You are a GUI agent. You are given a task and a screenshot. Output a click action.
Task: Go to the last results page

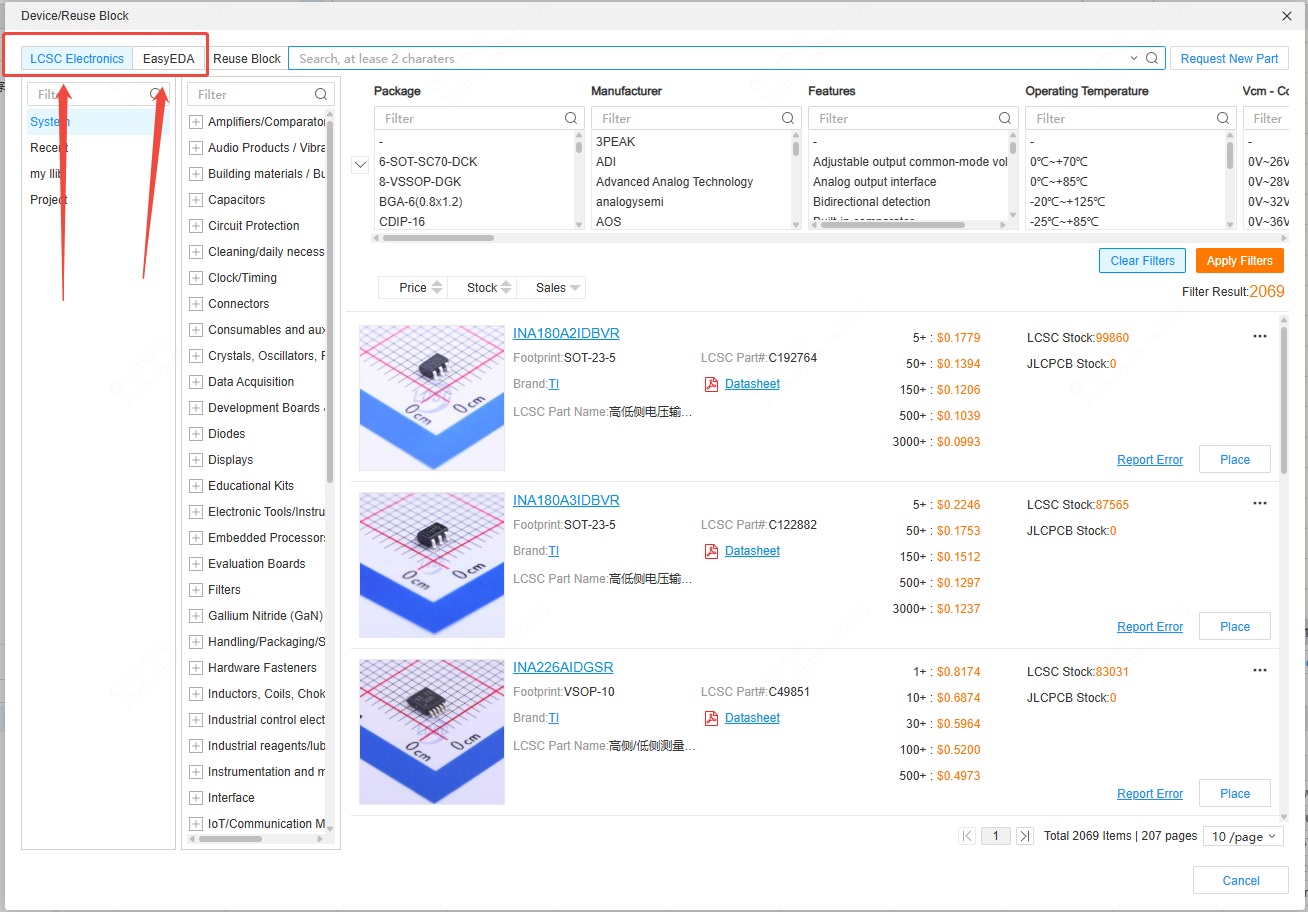tap(1025, 836)
